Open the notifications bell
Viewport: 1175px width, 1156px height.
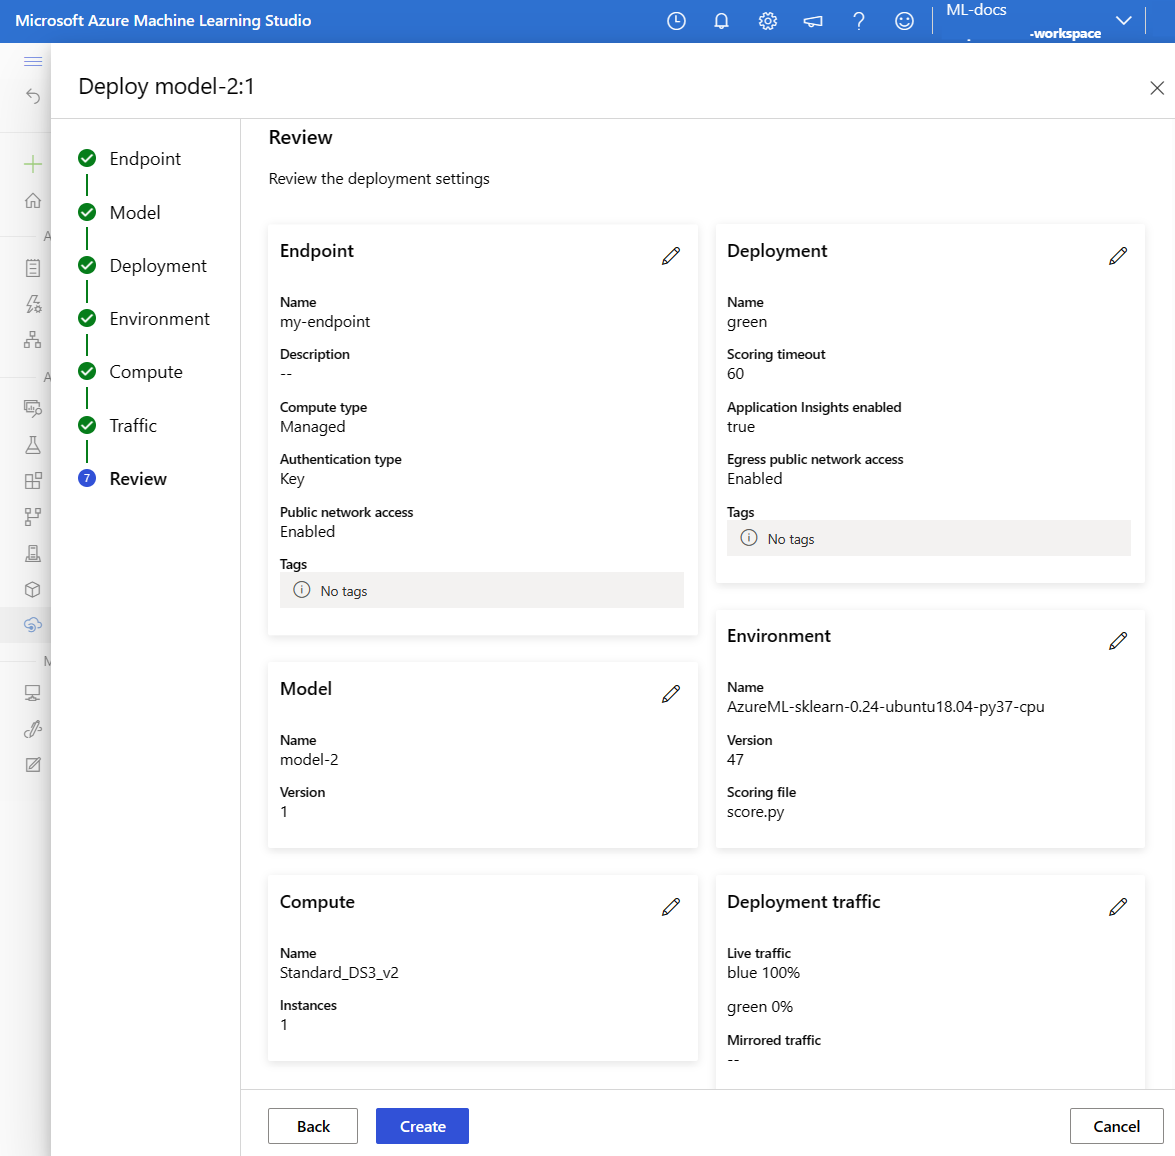click(721, 21)
